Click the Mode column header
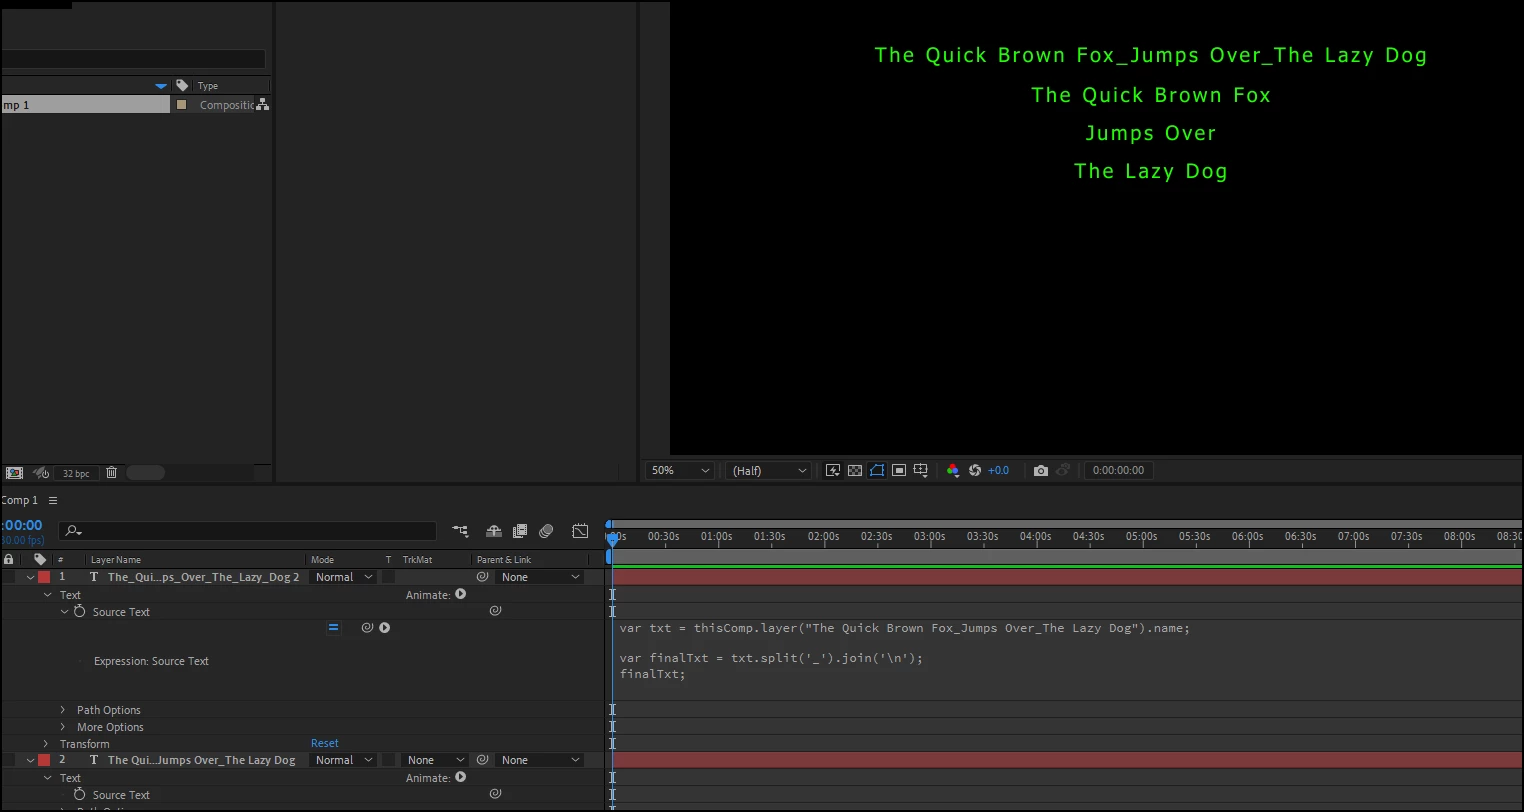Screen dimensions: 1524x812 322,560
